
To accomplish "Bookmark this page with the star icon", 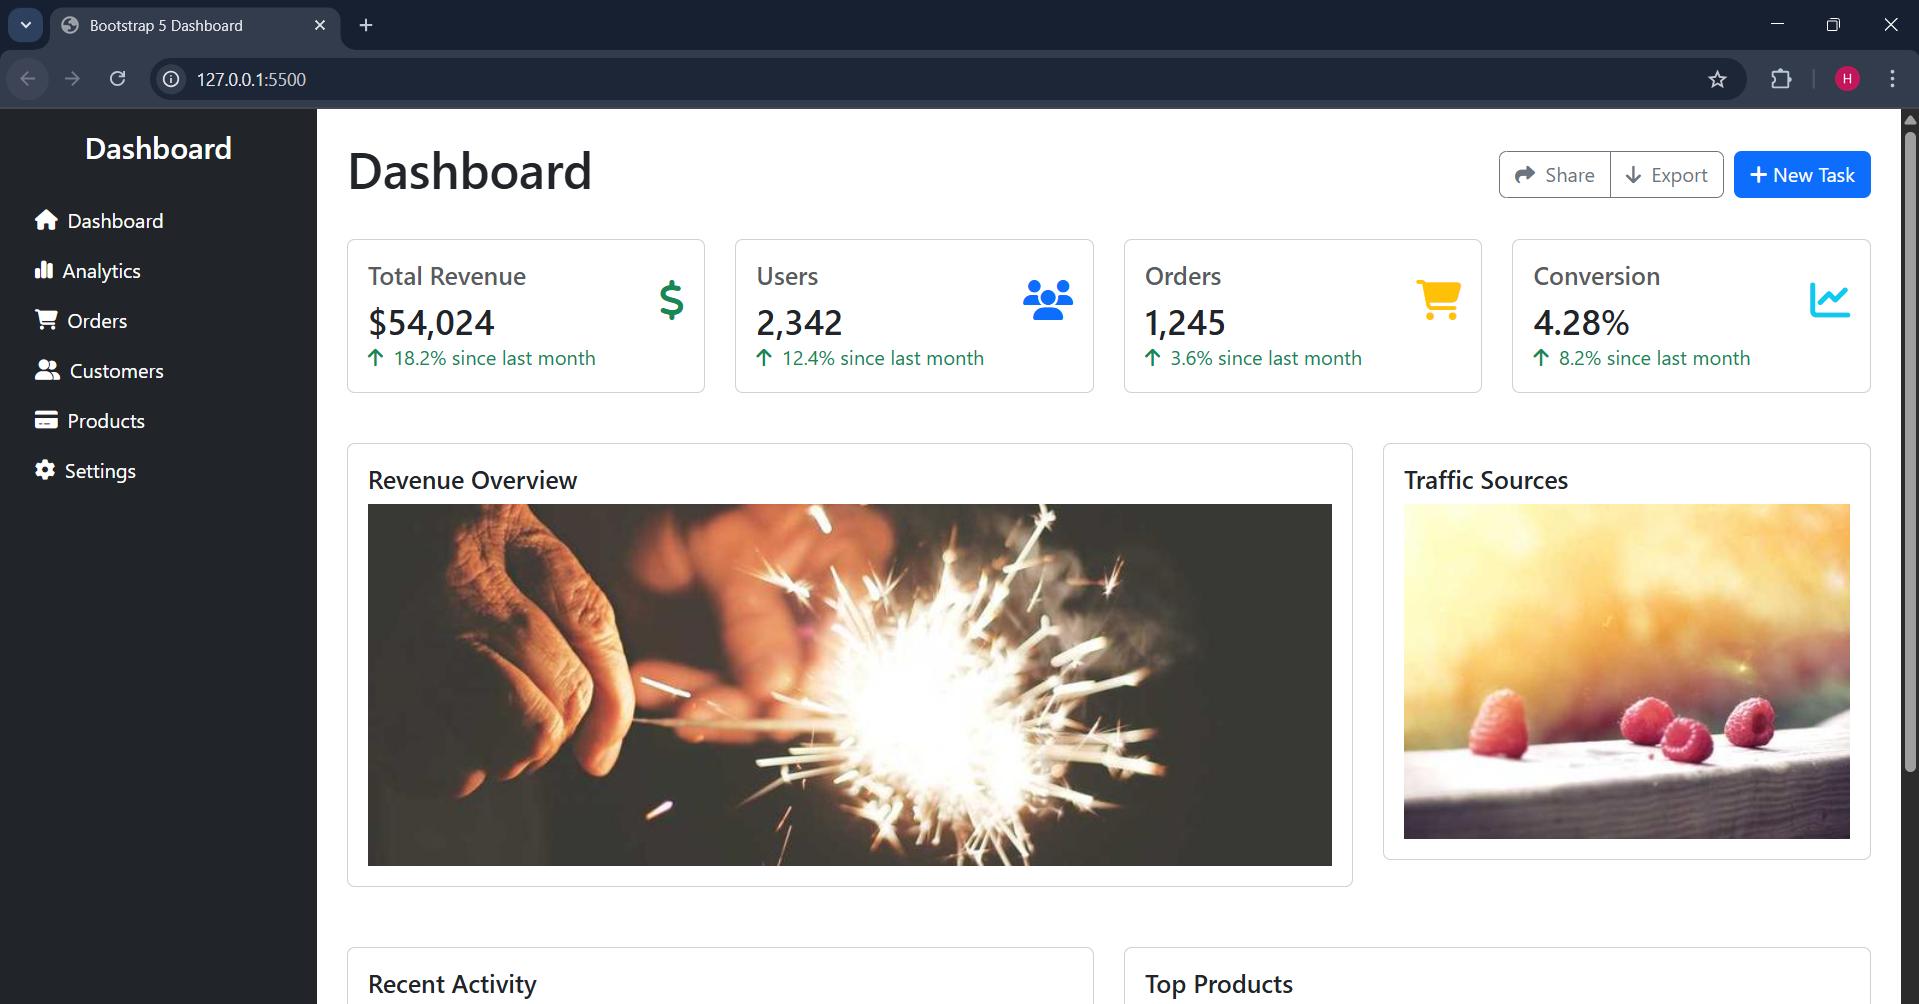I will [1717, 79].
